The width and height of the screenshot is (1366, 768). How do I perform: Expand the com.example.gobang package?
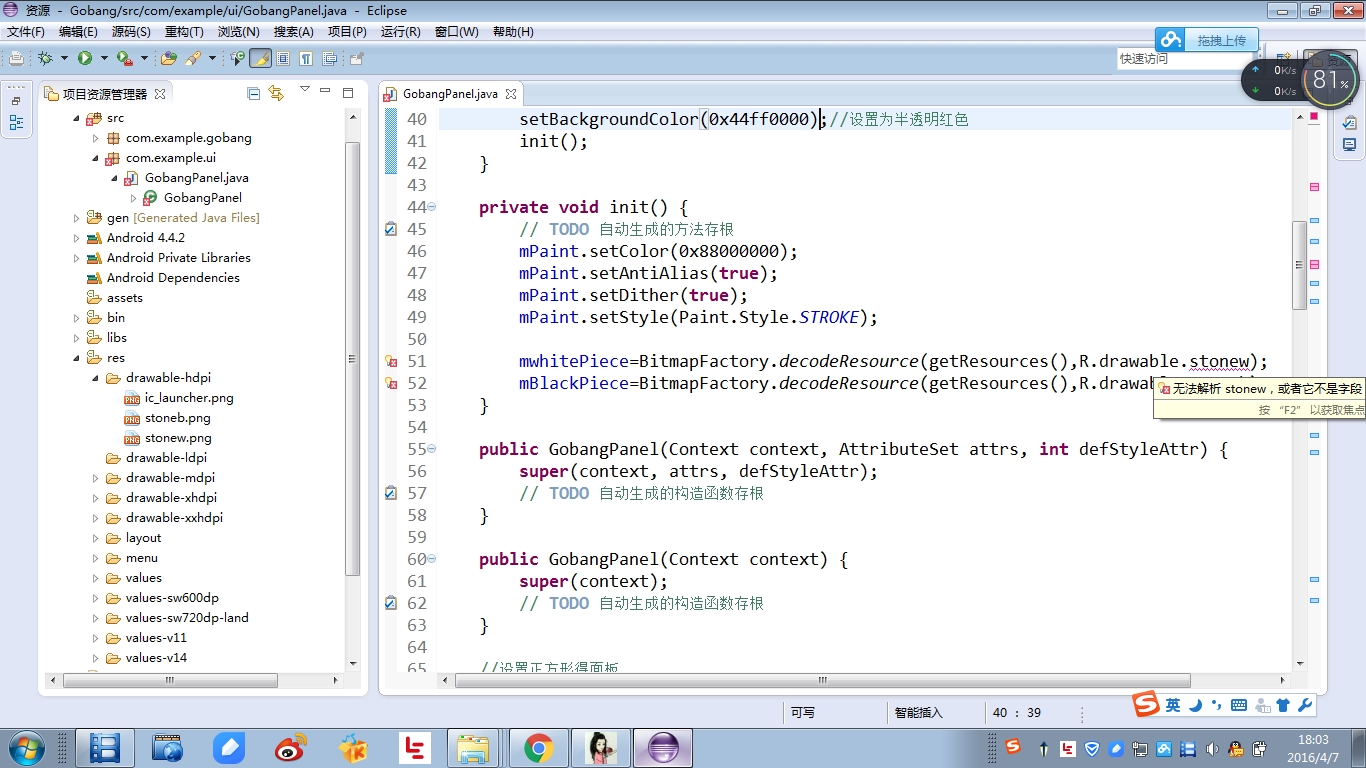96,138
